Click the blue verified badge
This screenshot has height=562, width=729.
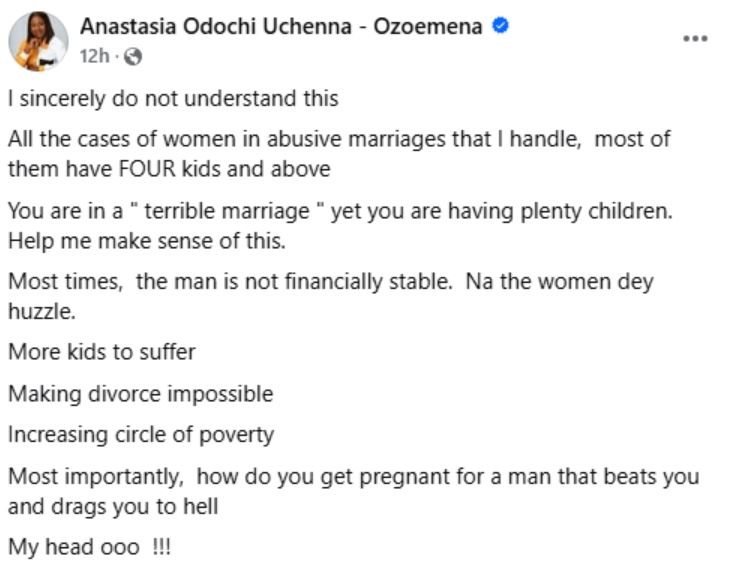[x=502, y=27]
